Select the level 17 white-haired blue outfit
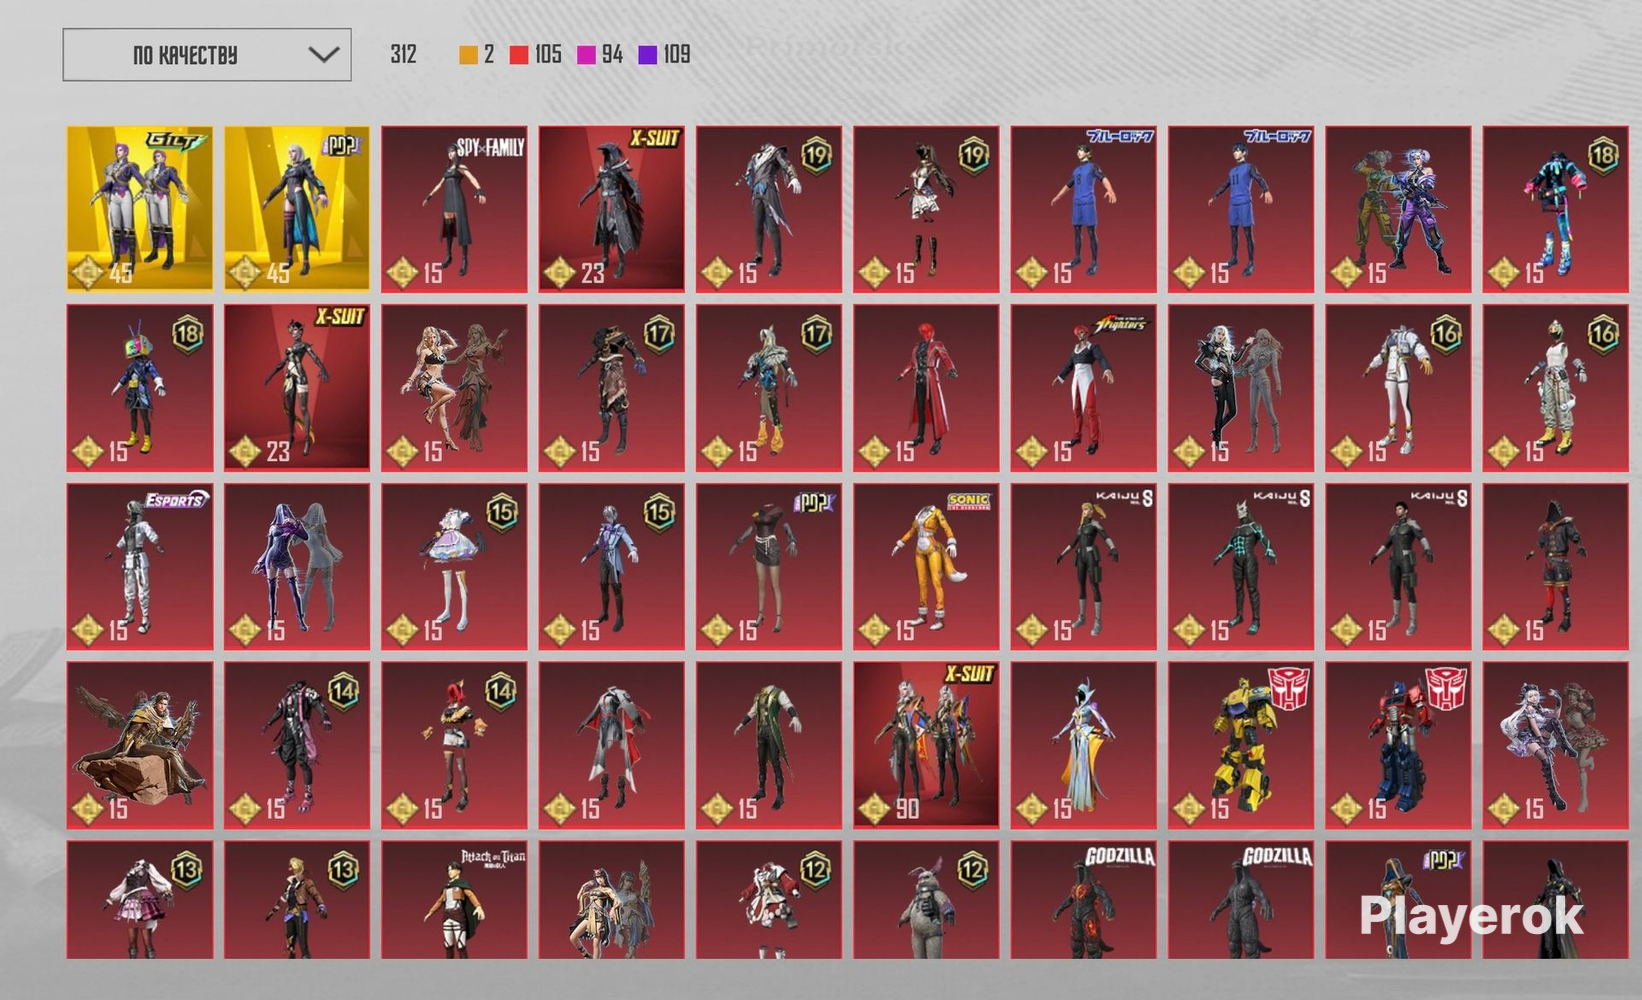 (769, 388)
